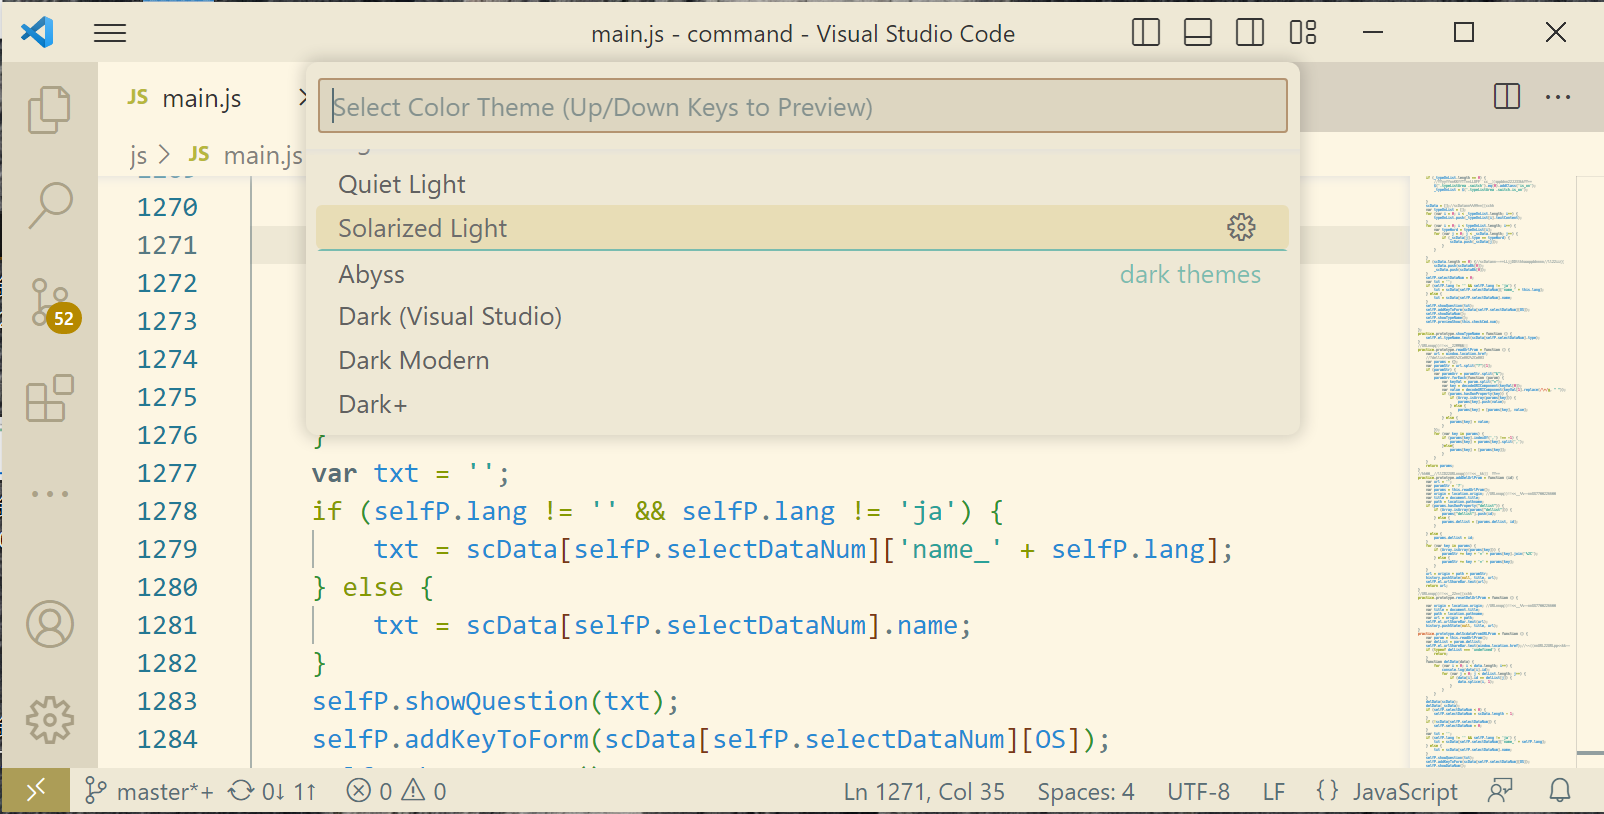Toggle bottom panel layout button

pyautogui.click(x=1198, y=33)
